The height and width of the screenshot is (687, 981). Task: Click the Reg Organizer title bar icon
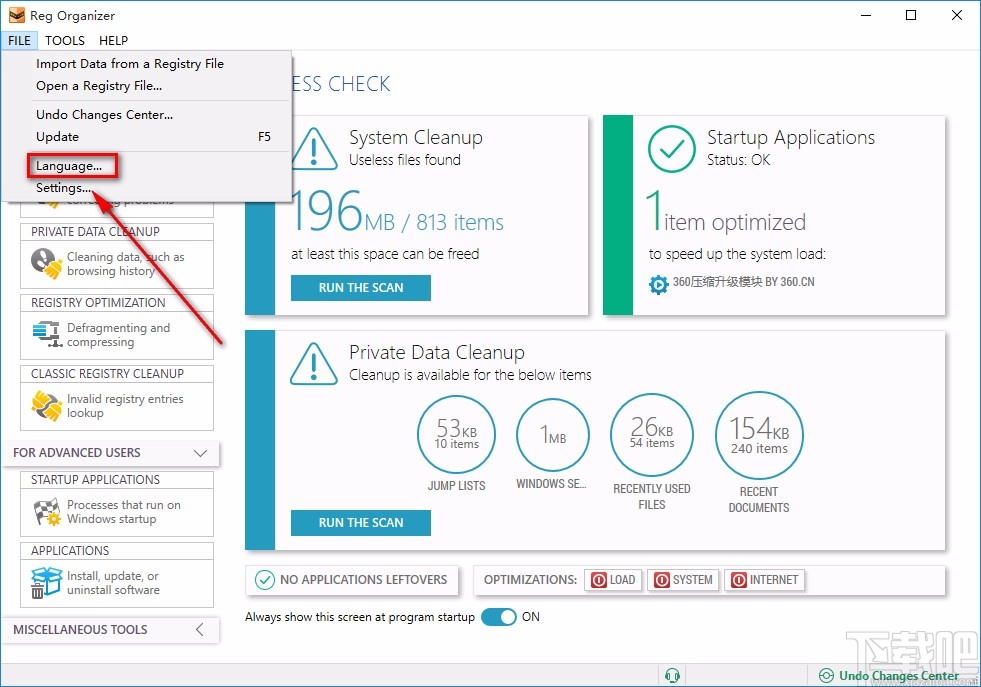[x=17, y=15]
